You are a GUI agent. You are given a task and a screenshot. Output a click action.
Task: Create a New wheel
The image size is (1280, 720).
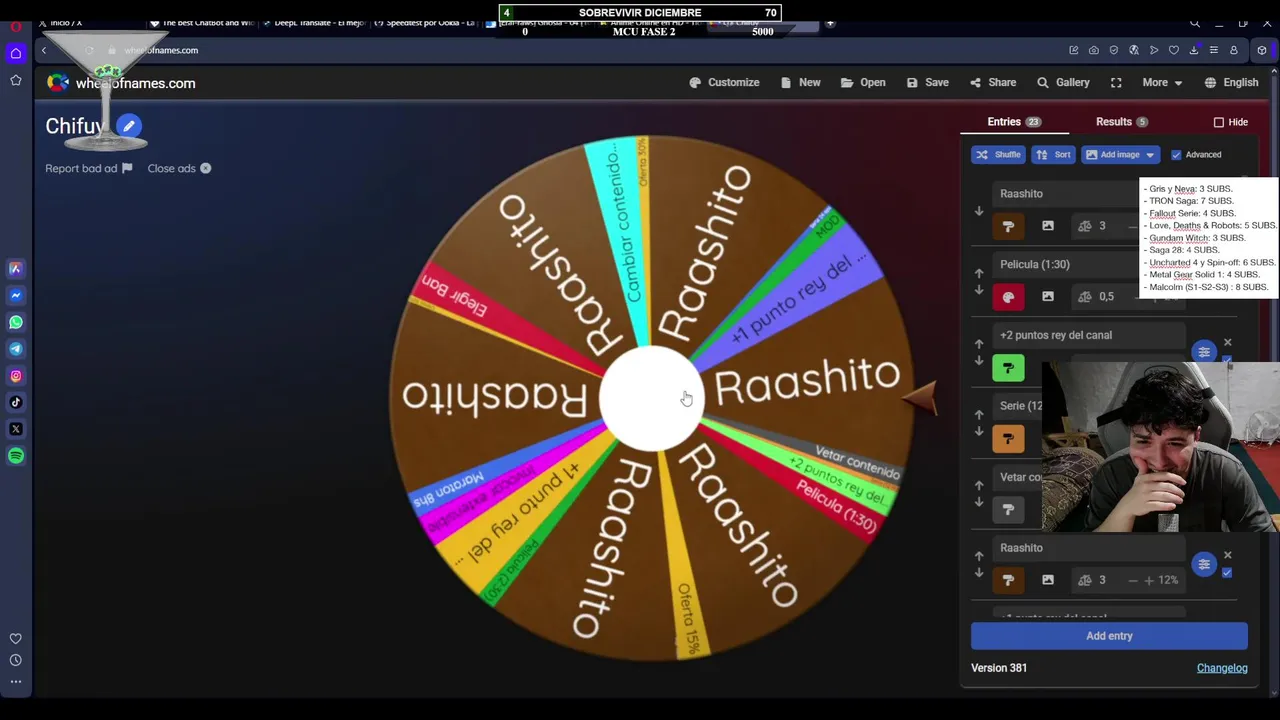pos(800,83)
